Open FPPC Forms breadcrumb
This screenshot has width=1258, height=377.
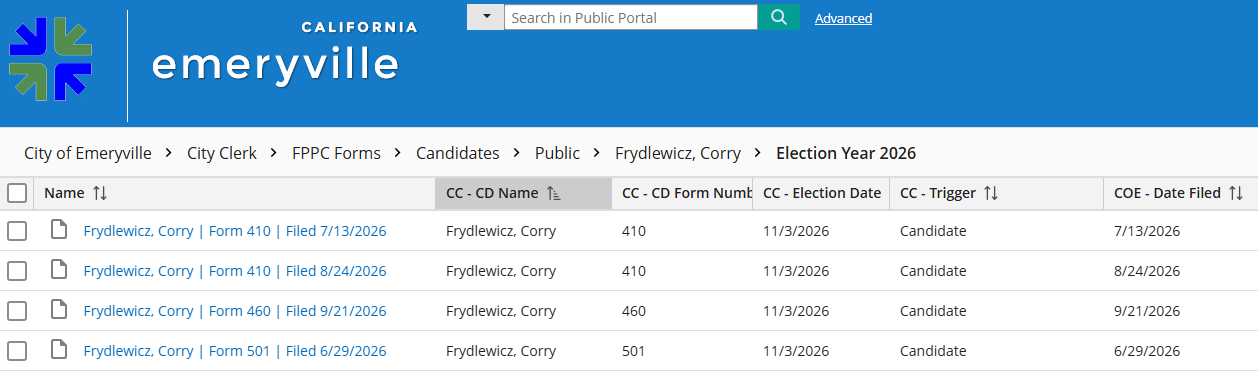pos(336,153)
